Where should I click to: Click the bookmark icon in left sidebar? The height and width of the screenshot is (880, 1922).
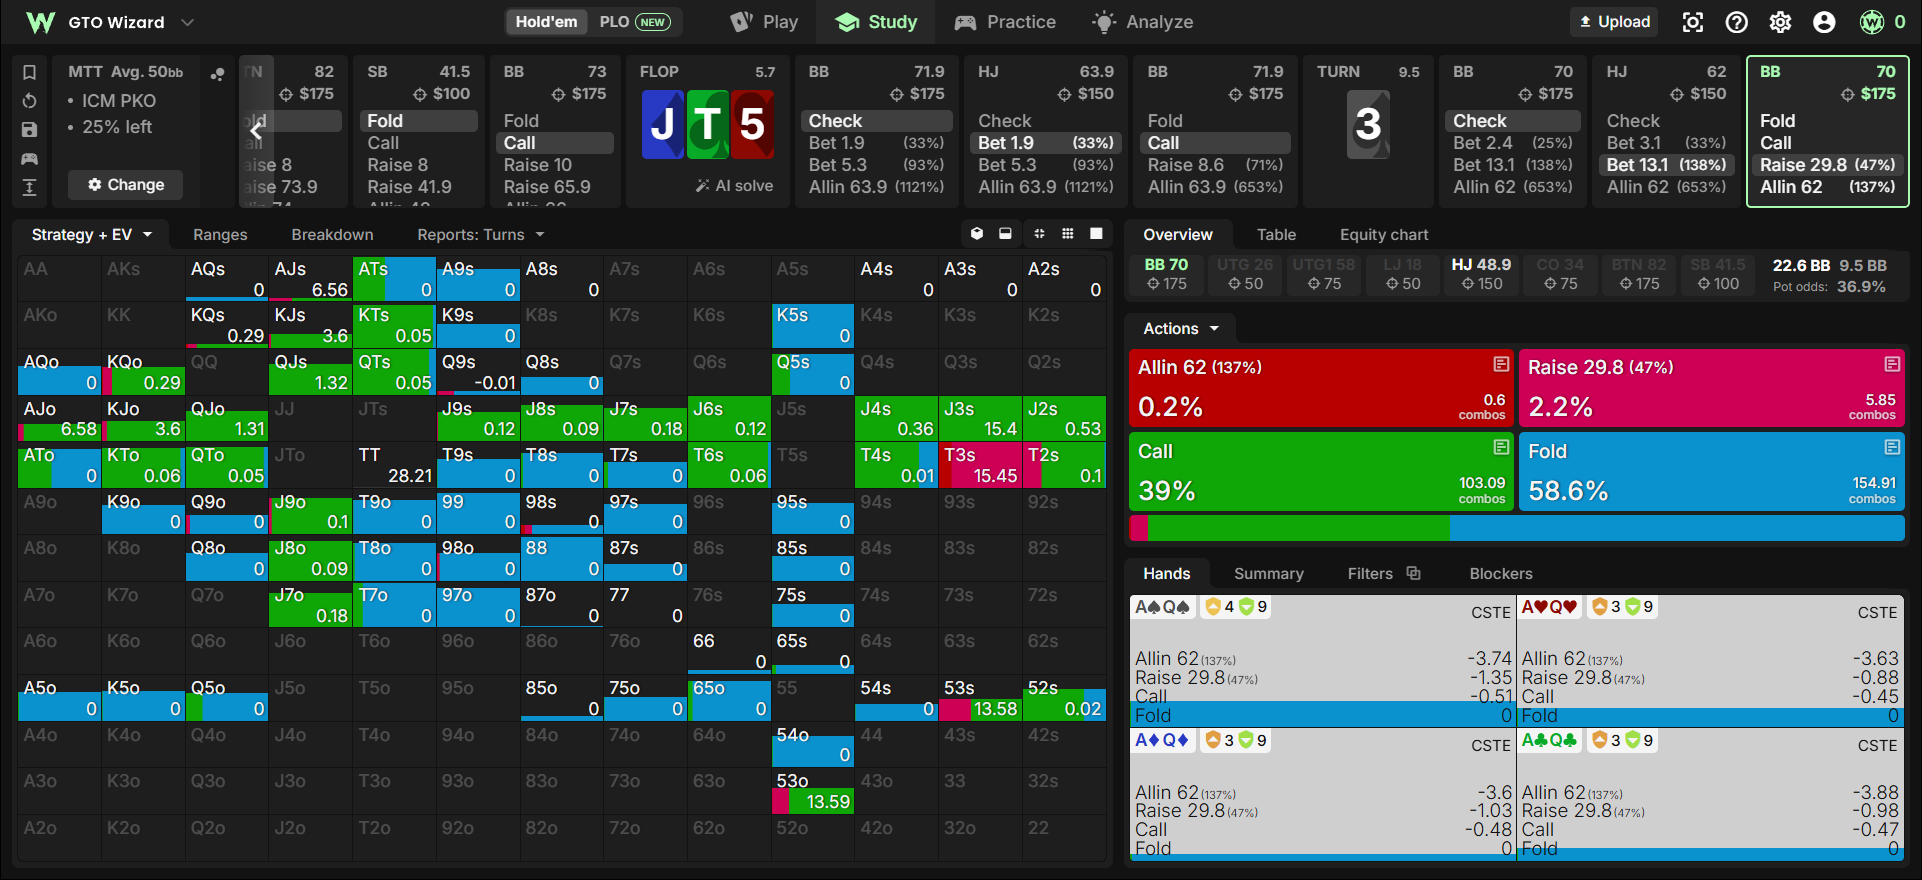tap(30, 72)
